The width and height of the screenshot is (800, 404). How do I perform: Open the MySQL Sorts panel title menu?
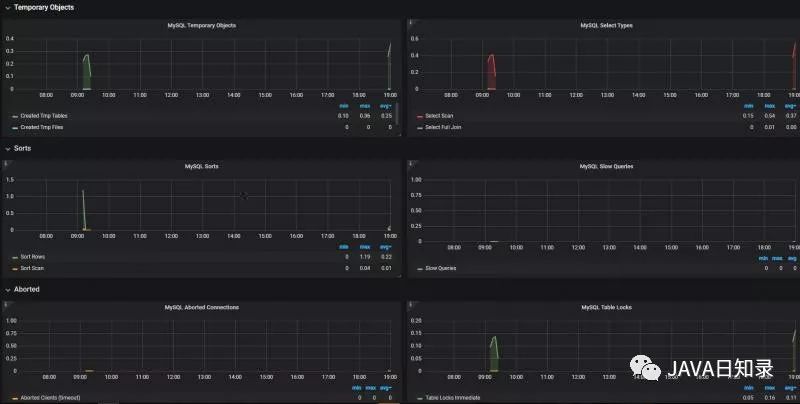(x=202, y=166)
